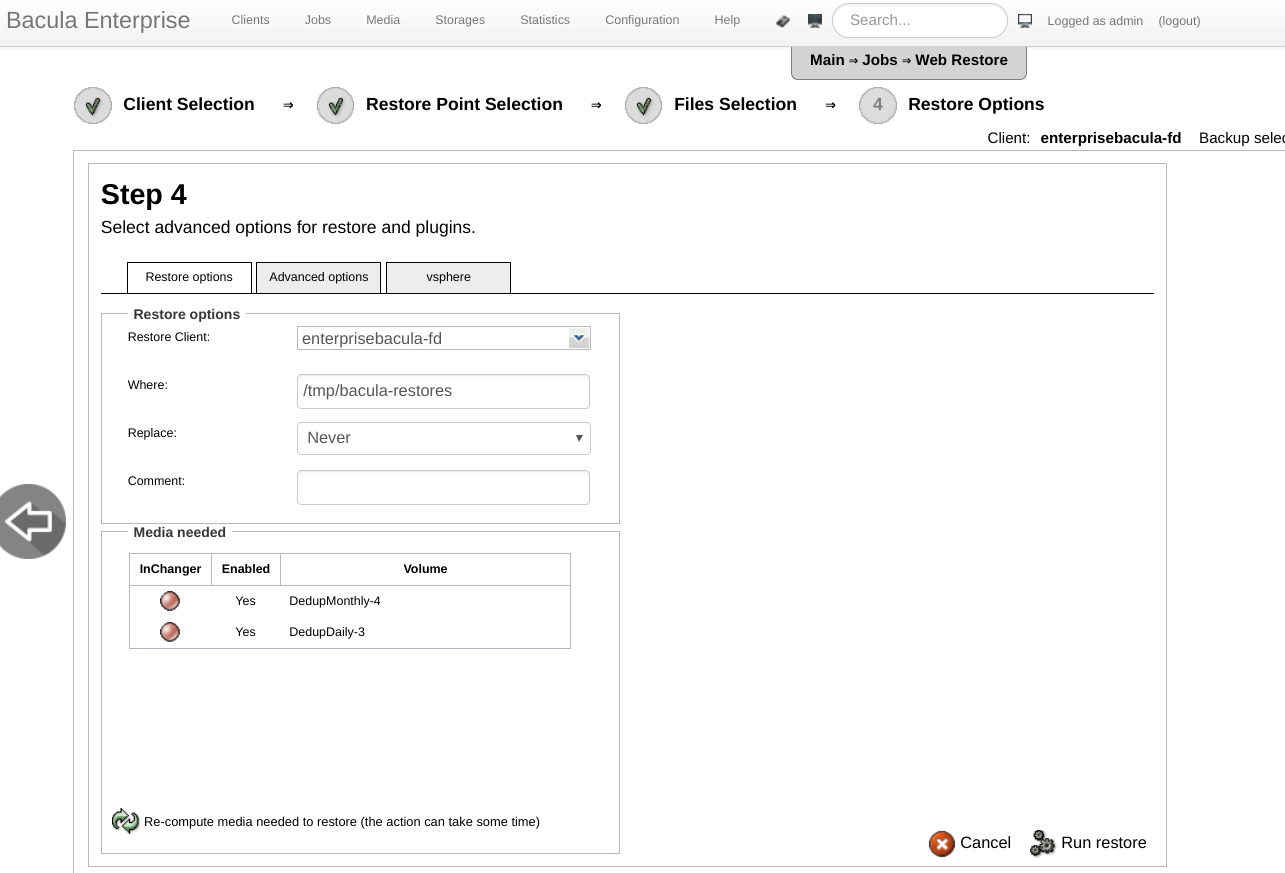Click Main in the breadcrumb
This screenshot has width=1285, height=873.
click(827, 60)
